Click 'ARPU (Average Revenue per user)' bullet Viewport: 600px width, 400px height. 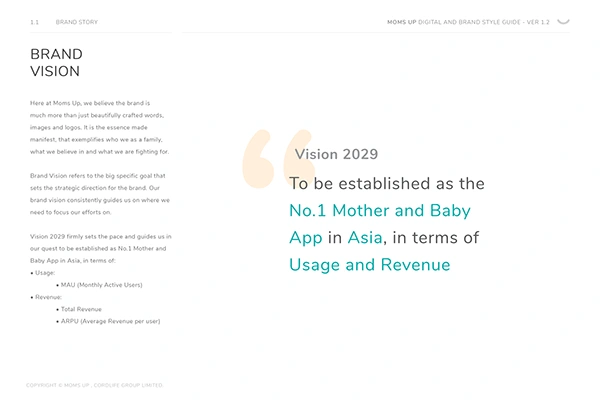click(x=108, y=321)
